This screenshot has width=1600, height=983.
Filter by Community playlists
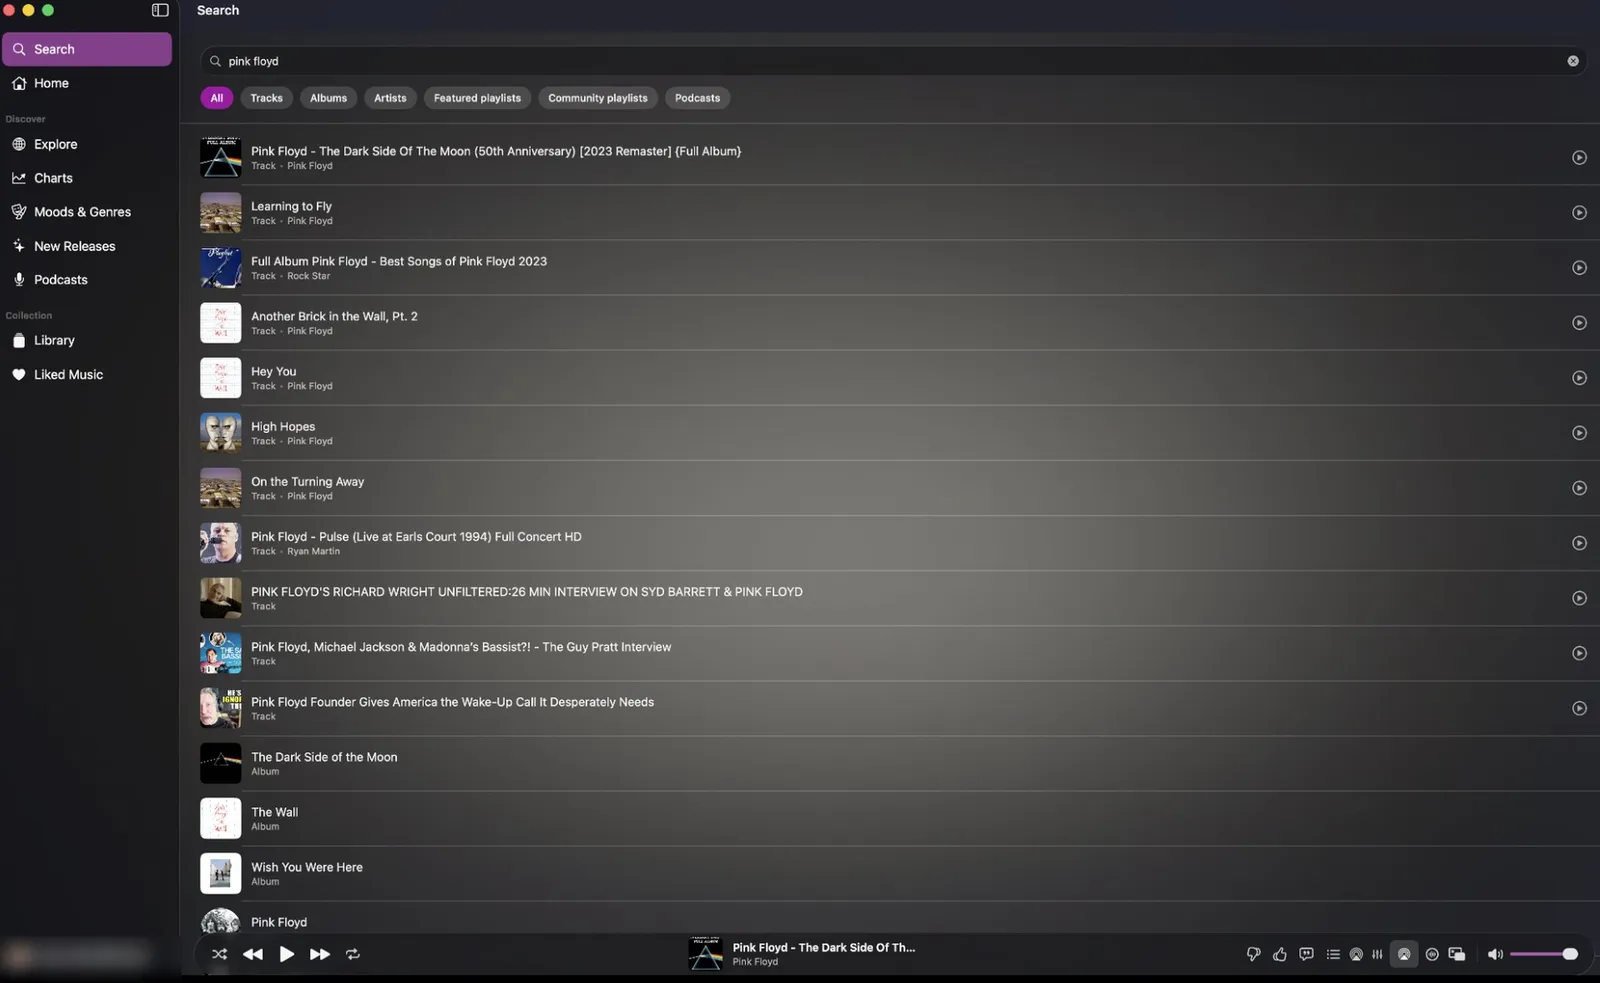pos(598,98)
